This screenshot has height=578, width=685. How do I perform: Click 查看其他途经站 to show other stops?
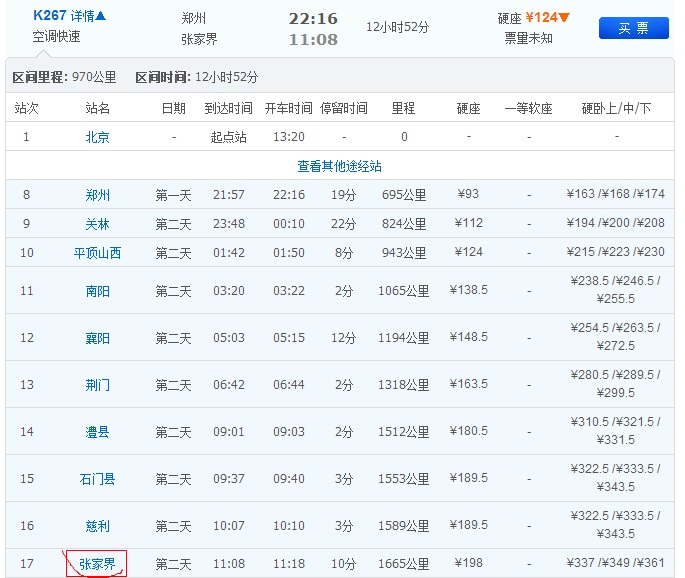[x=339, y=166]
